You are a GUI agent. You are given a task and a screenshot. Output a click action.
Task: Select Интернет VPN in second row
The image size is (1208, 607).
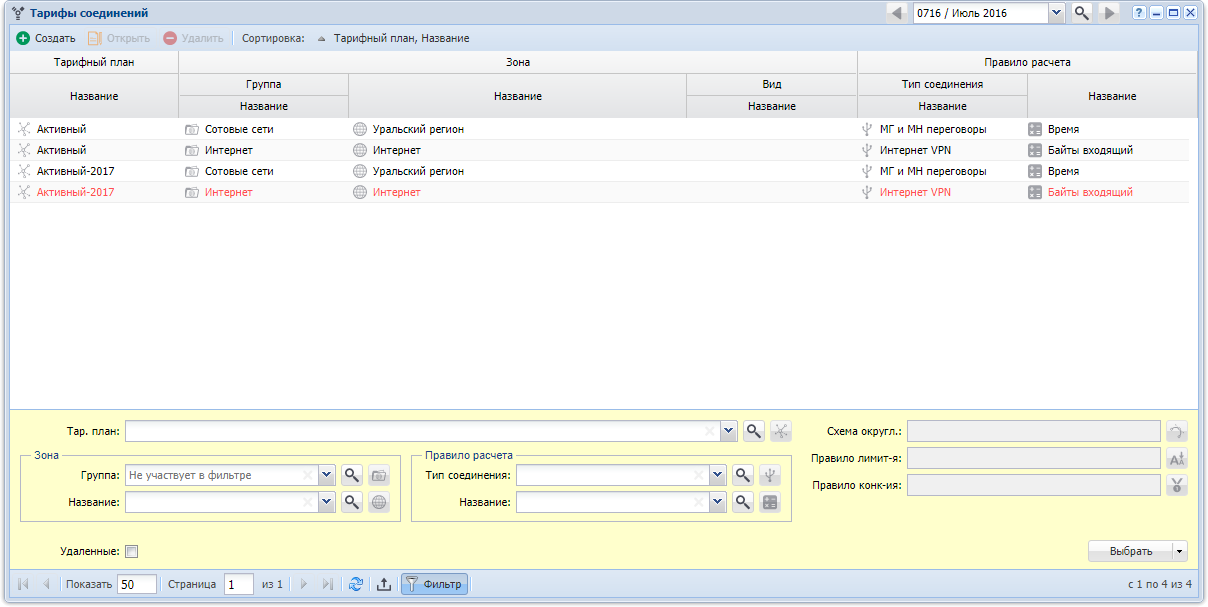pos(915,150)
